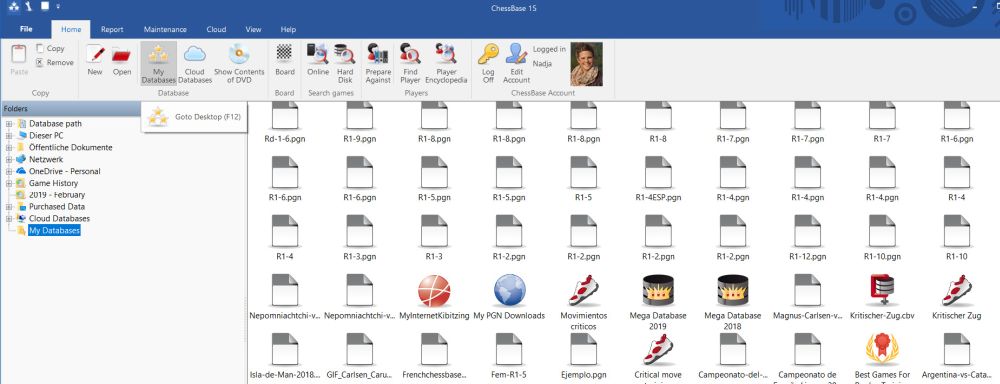Screen dimensions: 1000x384
Task: Select the MyInternetKibitzing database icon
Action: point(434,290)
